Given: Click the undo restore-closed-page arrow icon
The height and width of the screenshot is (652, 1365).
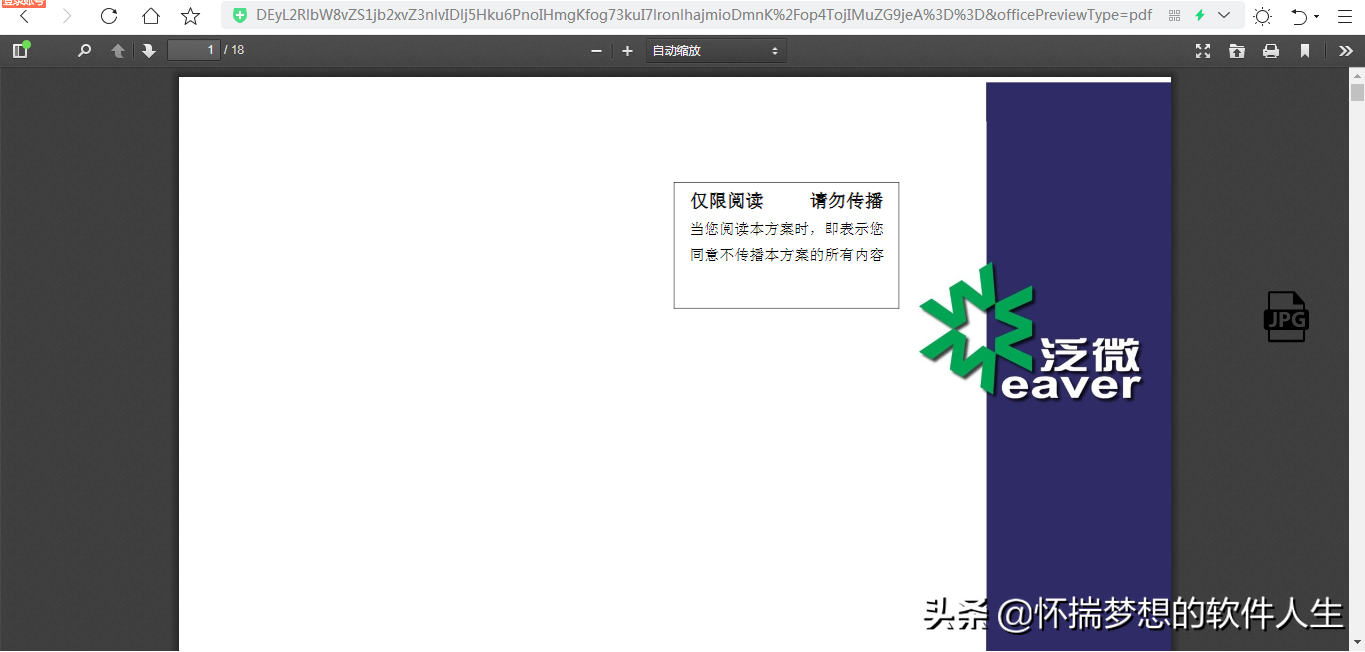Looking at the screenshot, I should (x=1298, y=16).
